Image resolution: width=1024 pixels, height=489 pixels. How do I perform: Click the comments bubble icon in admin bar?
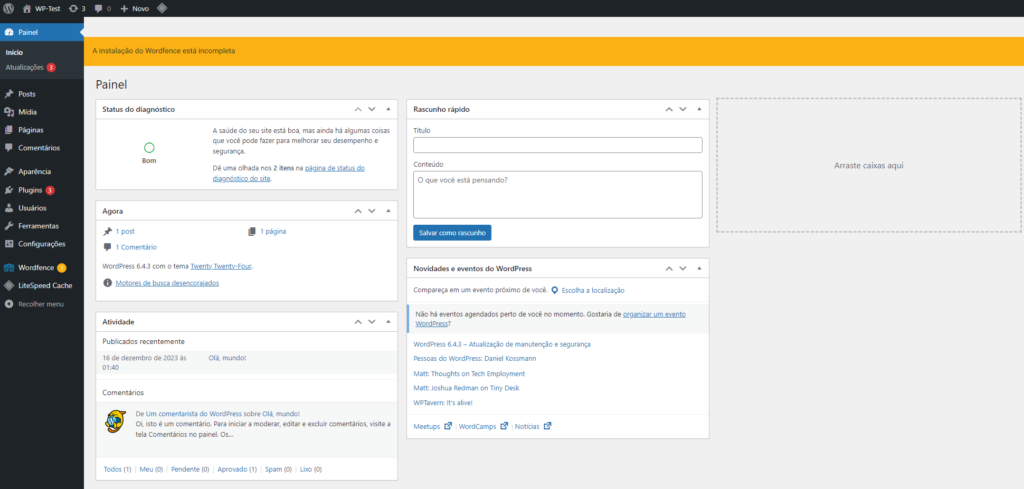click(x=101, y=8)
